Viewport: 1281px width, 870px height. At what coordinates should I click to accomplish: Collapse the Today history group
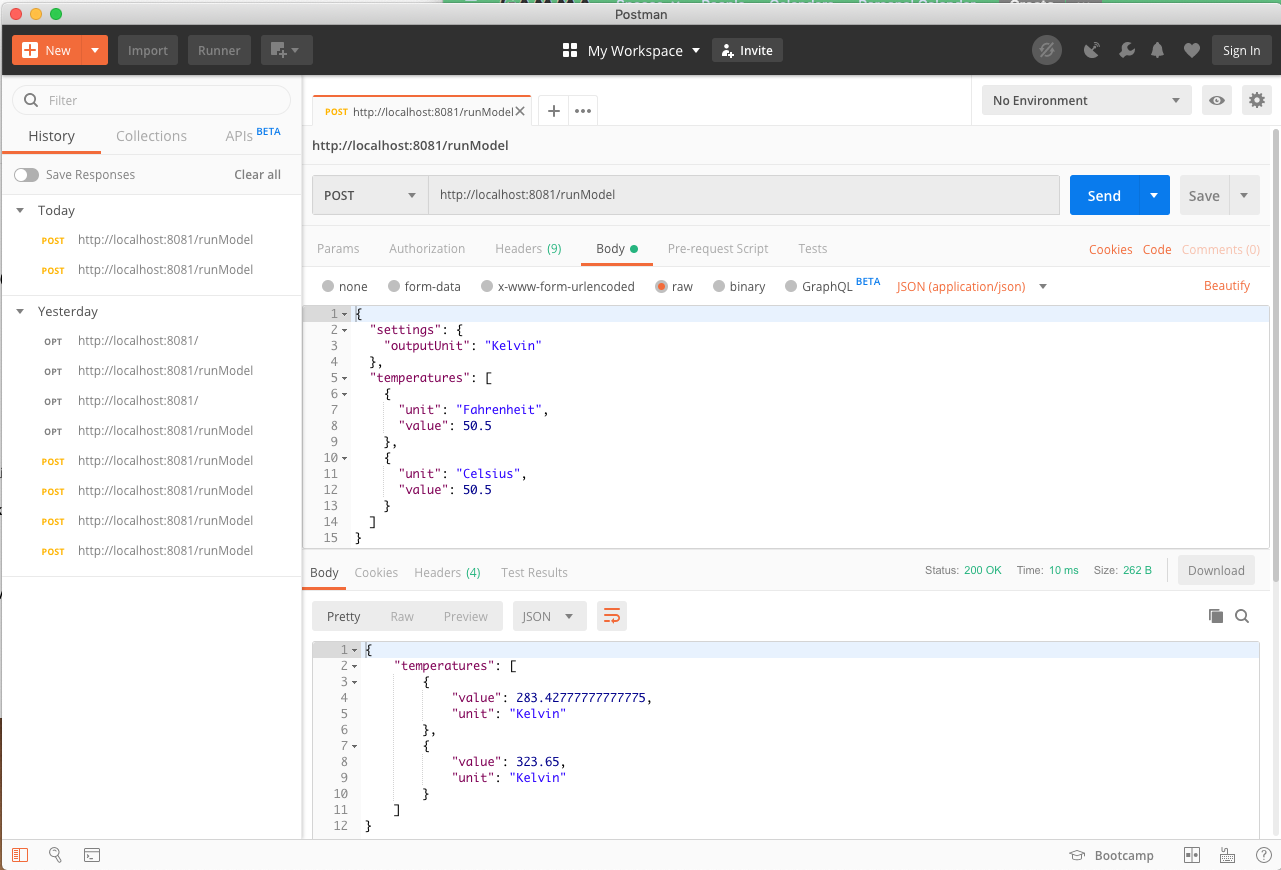(x=21, y=210)
